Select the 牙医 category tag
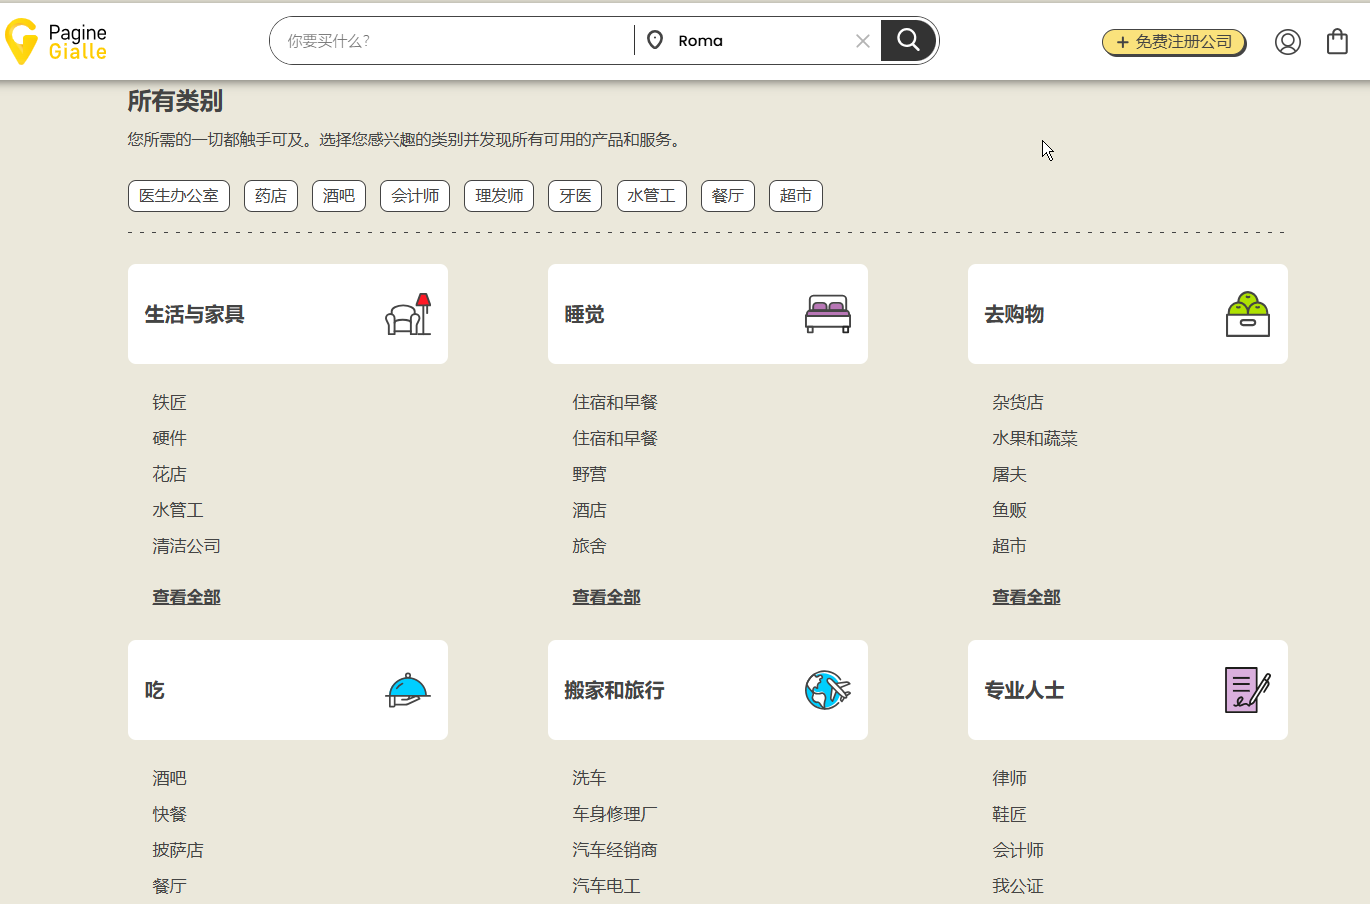This screenshot has width=1370, height=904. (x=575, y=196)
